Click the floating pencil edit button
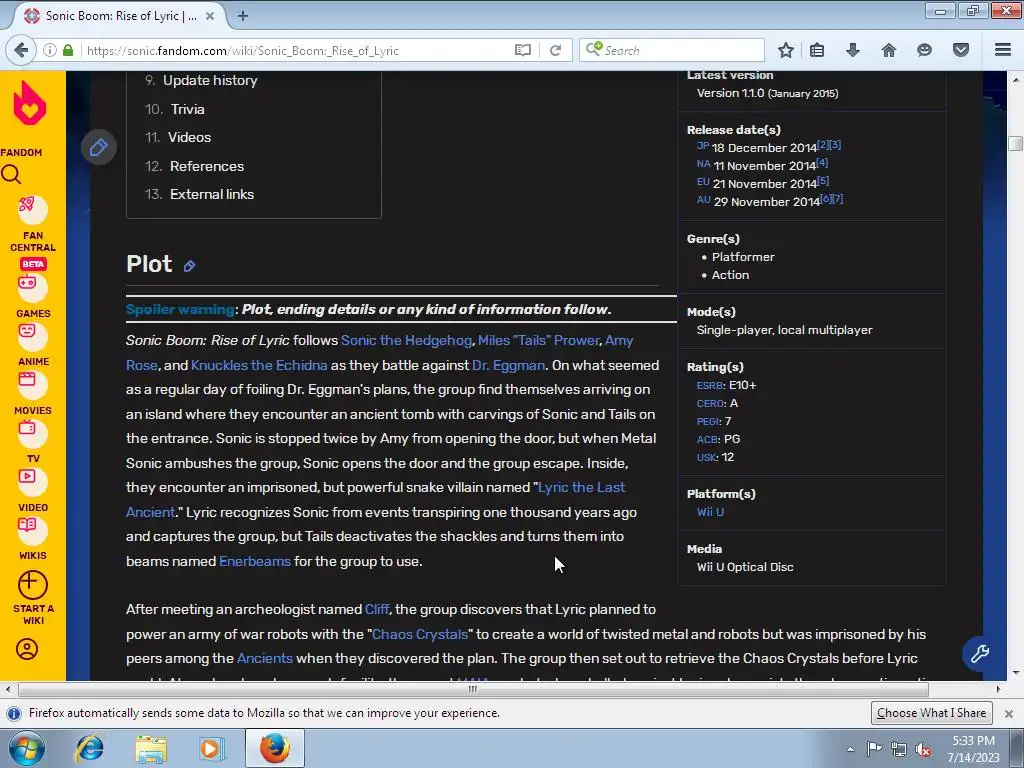Screen dimensions: 1024x768 coord(99,148)
